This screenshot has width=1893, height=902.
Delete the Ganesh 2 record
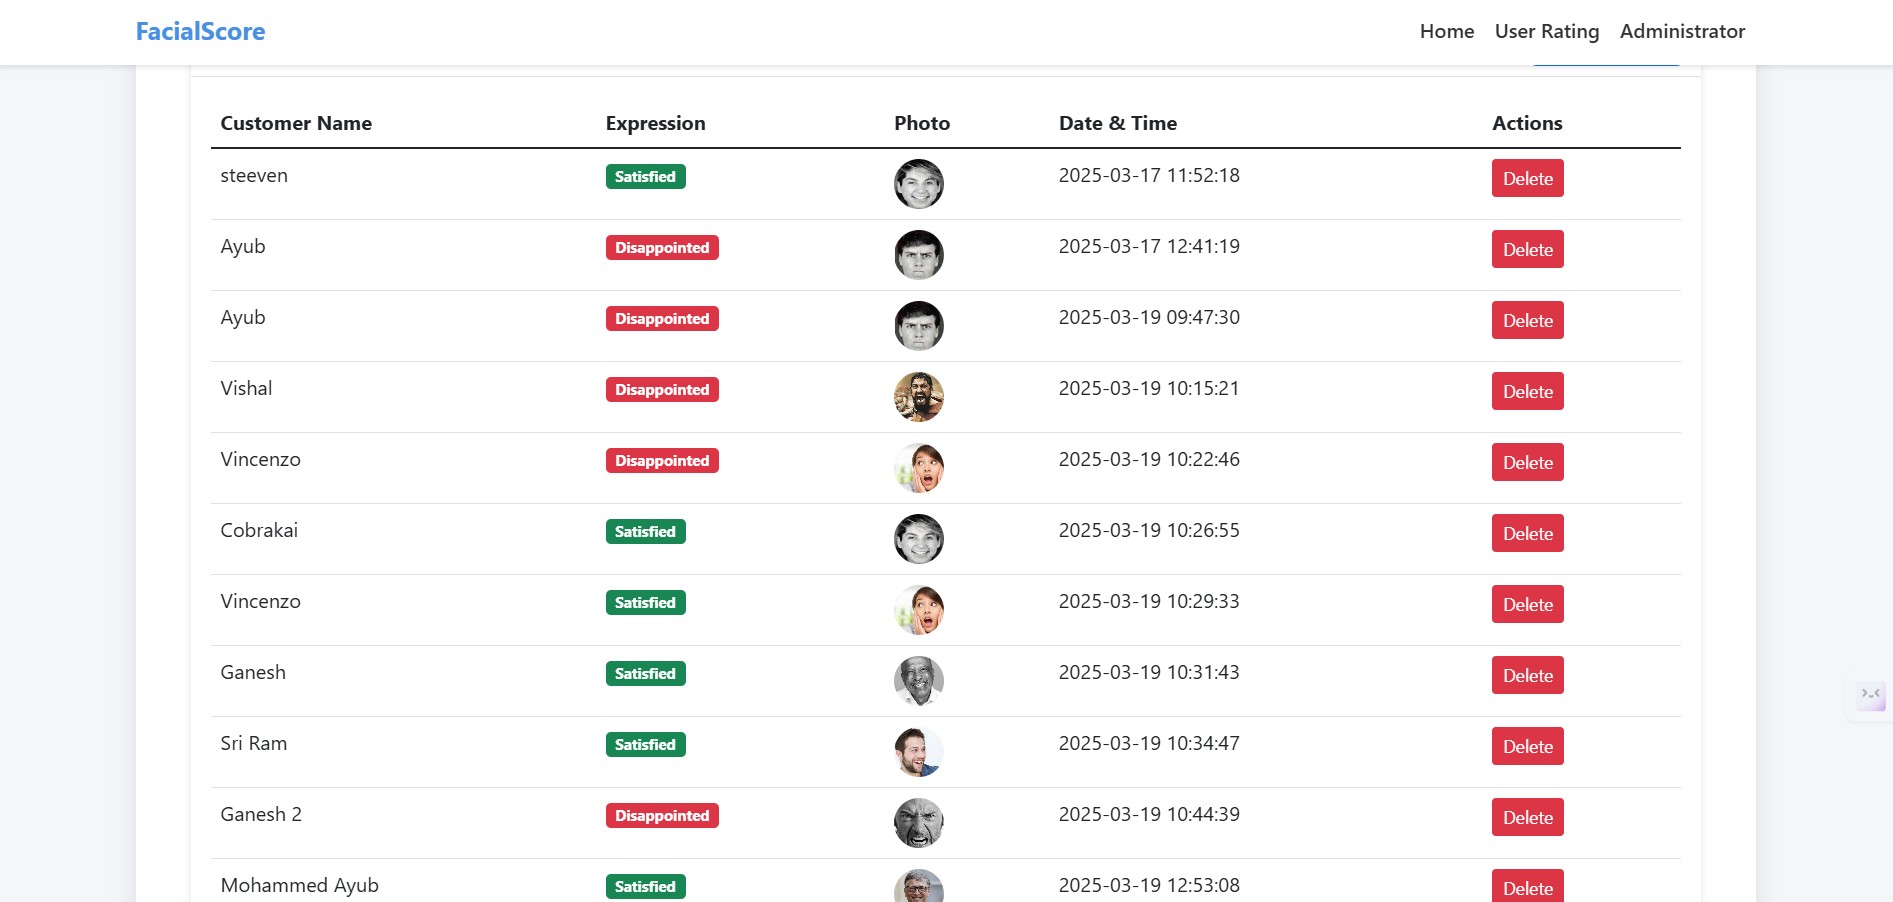(x=1527, y=818)
